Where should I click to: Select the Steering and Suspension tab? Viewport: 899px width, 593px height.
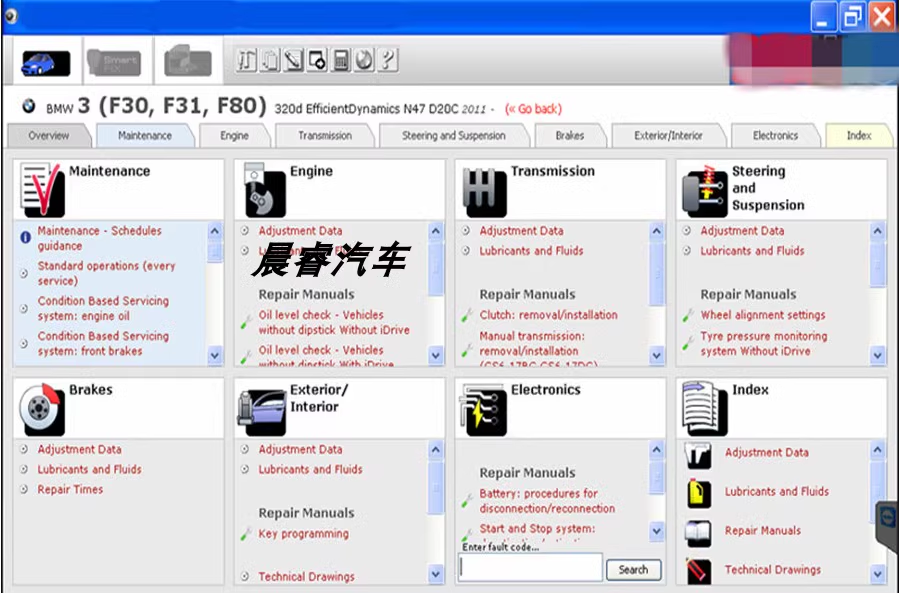coord(454,136)
